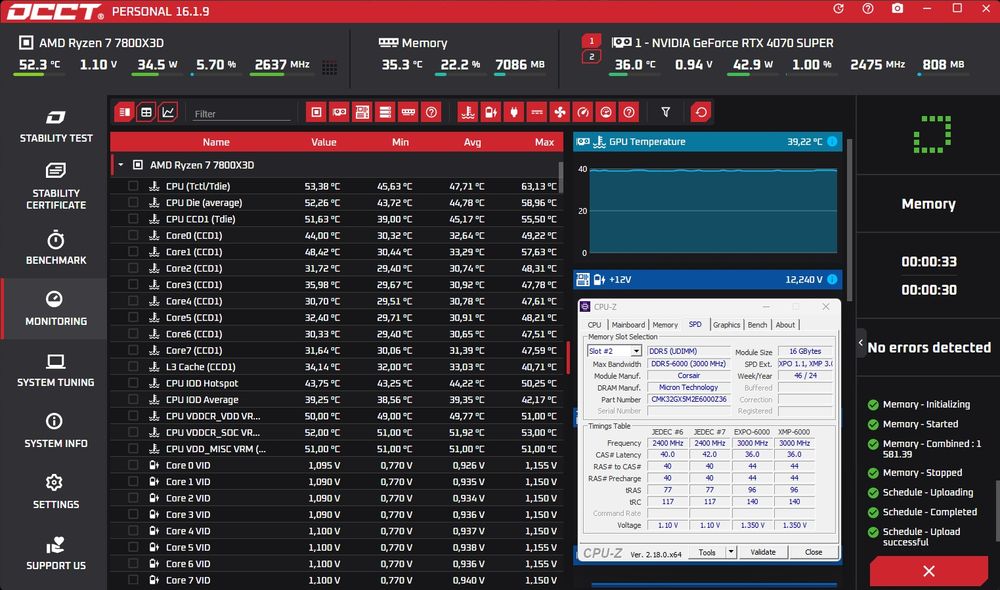Check the Core3 (CCD1) row checkbox
This screenshot has width=1000, height=590.
click(133, 284)
